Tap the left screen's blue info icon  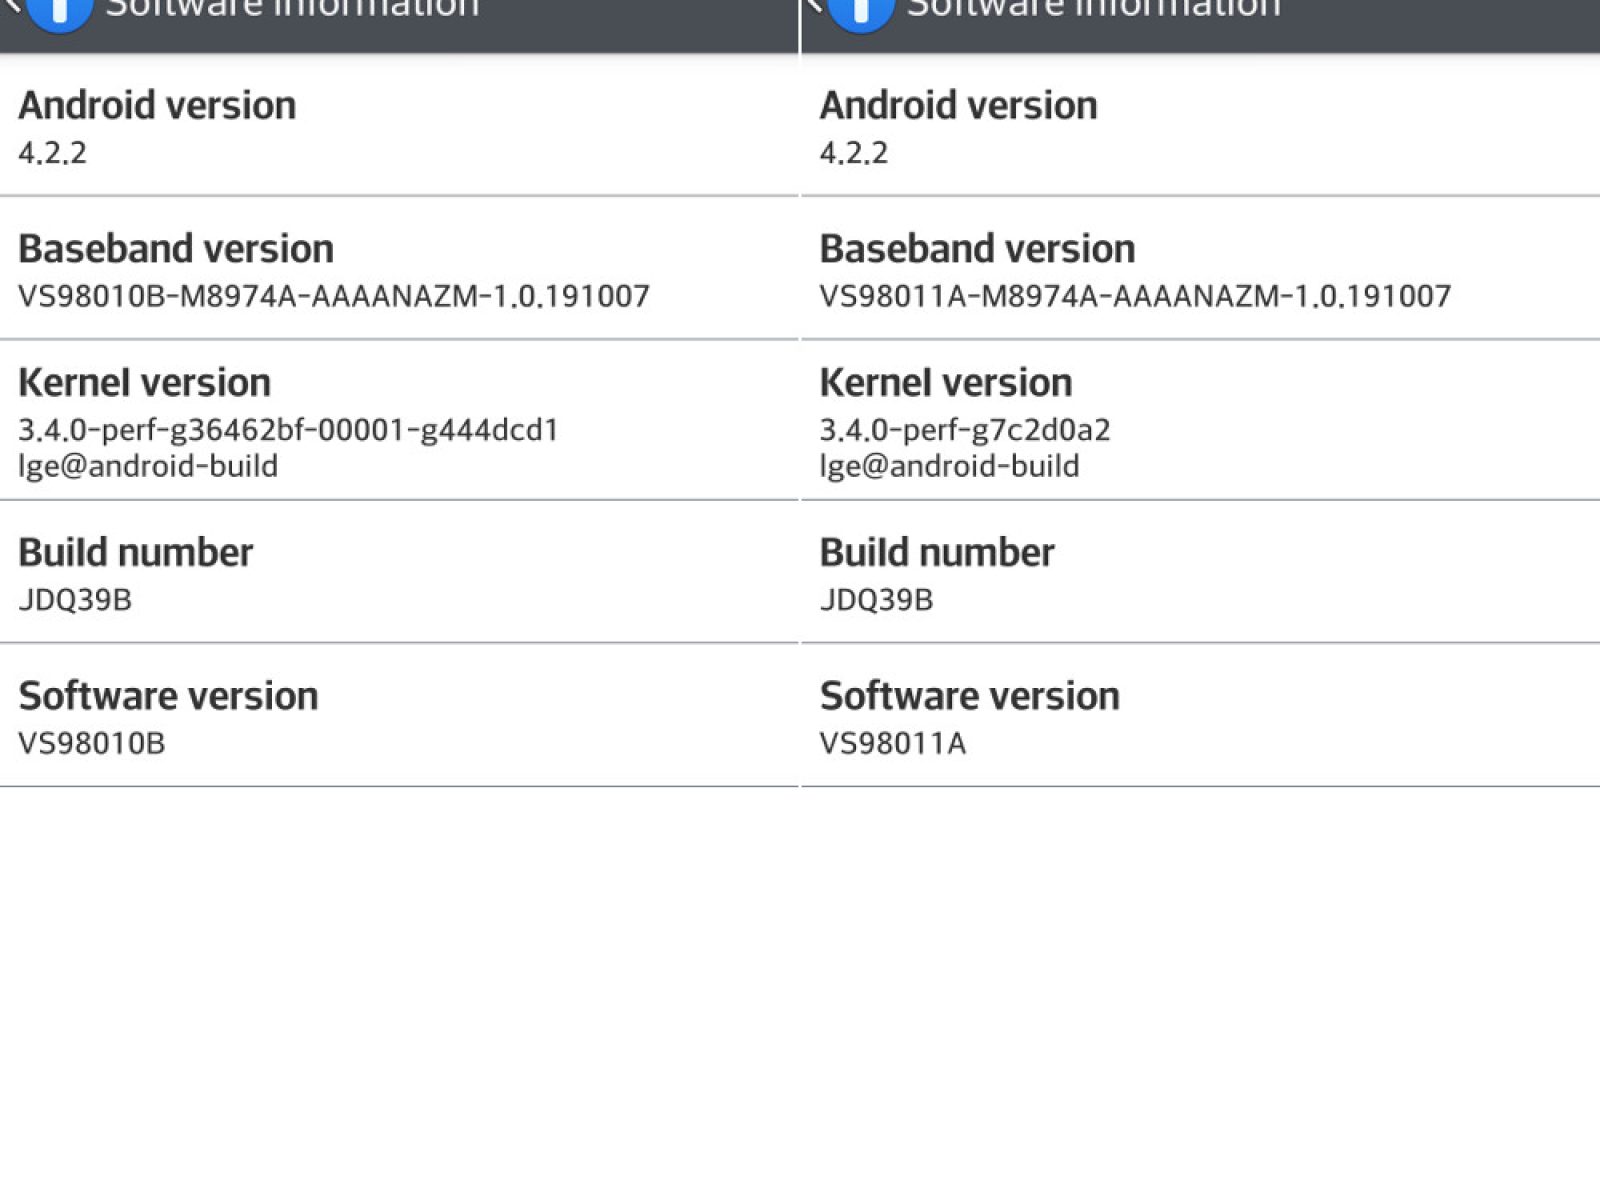click(59, 12)
